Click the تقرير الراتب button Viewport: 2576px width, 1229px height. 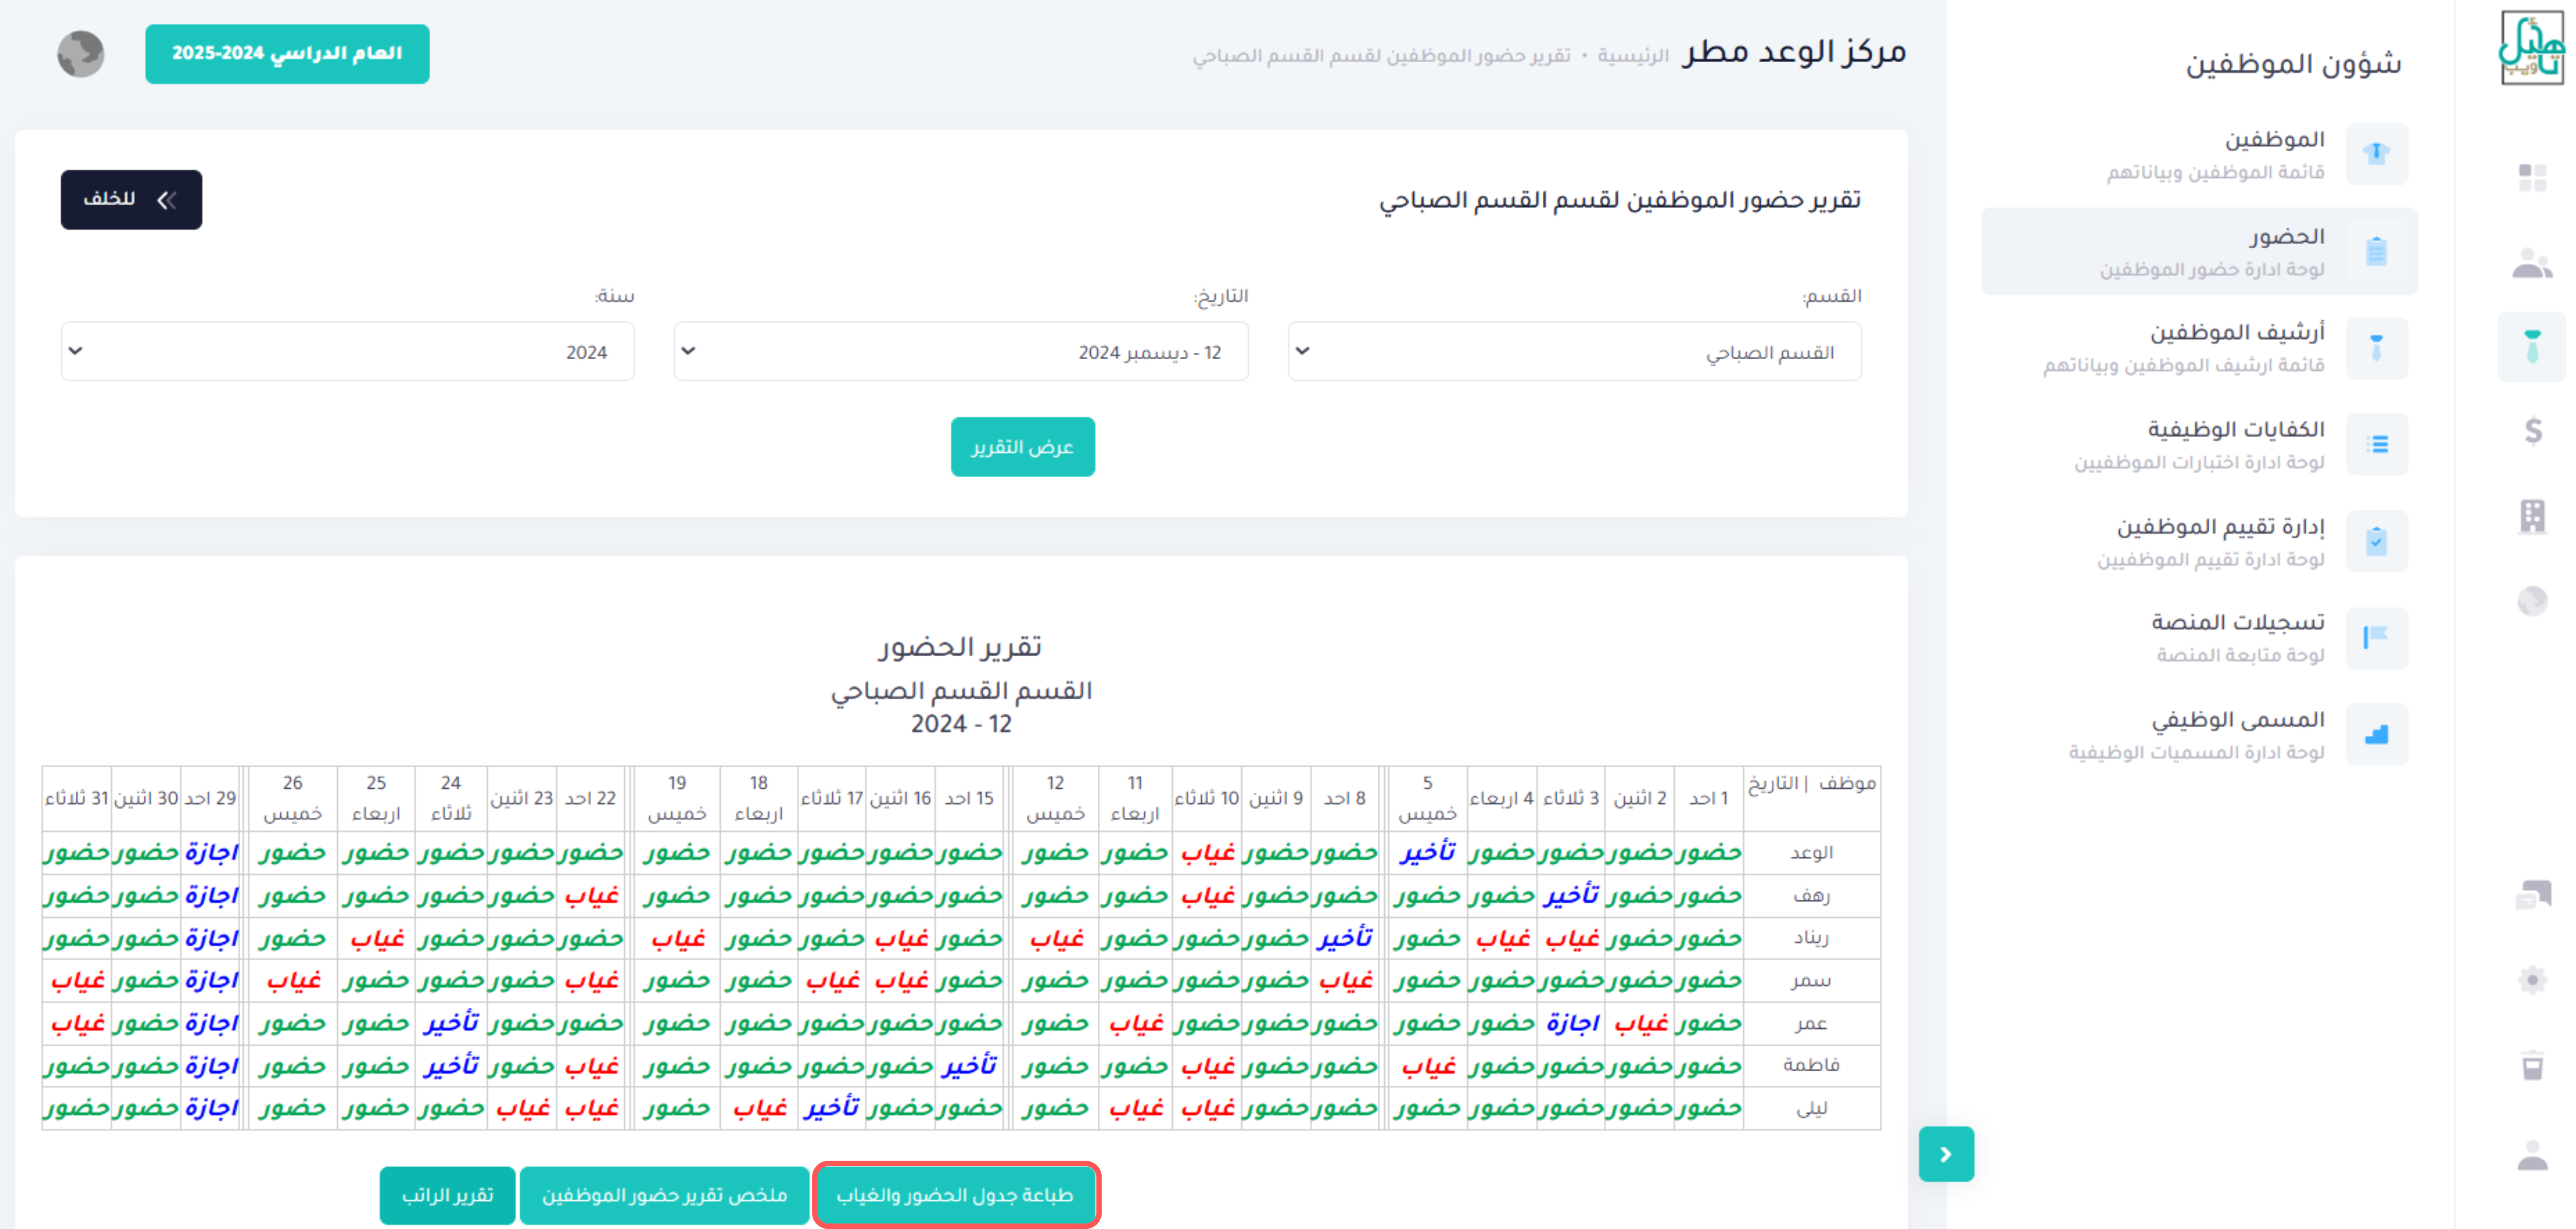tap(447, 1195)
